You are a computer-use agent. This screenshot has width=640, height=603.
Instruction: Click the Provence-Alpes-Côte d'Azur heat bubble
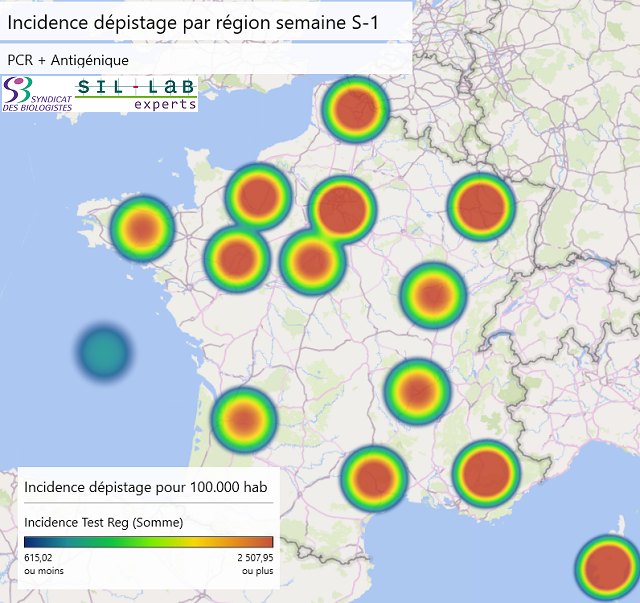coord(486,474)
